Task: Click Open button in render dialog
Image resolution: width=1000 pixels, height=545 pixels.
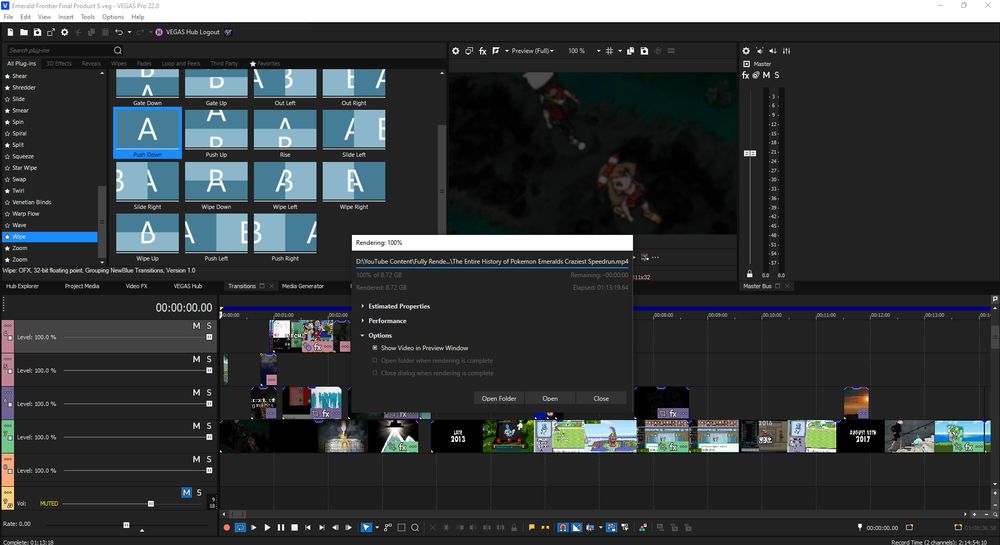Action: pos(550,398)
